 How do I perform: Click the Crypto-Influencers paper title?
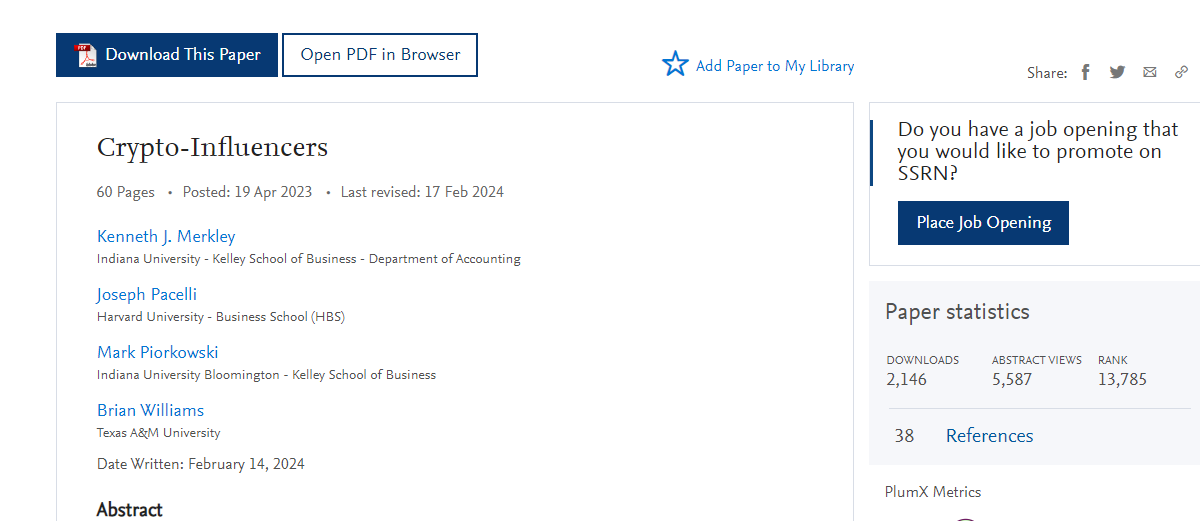tap(212, 148)
